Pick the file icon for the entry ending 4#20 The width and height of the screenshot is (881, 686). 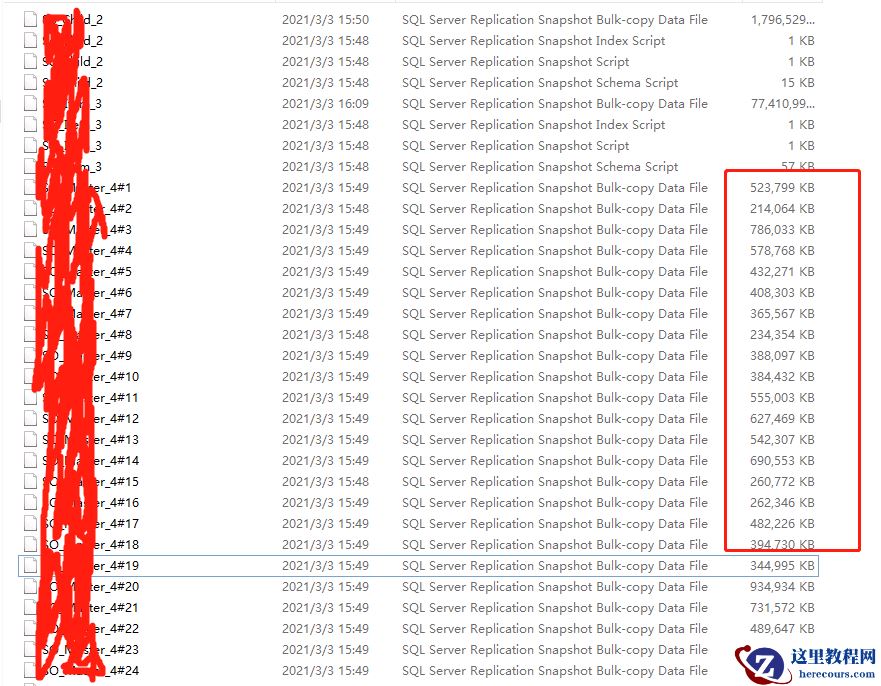pyautogui.click(x=30, y=587)
